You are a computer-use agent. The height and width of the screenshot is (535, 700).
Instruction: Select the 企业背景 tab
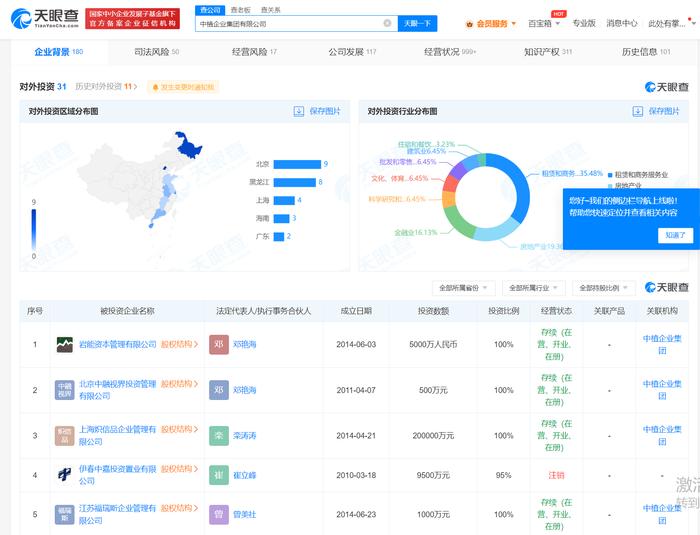pyautogui.click(x=58, y=52)
